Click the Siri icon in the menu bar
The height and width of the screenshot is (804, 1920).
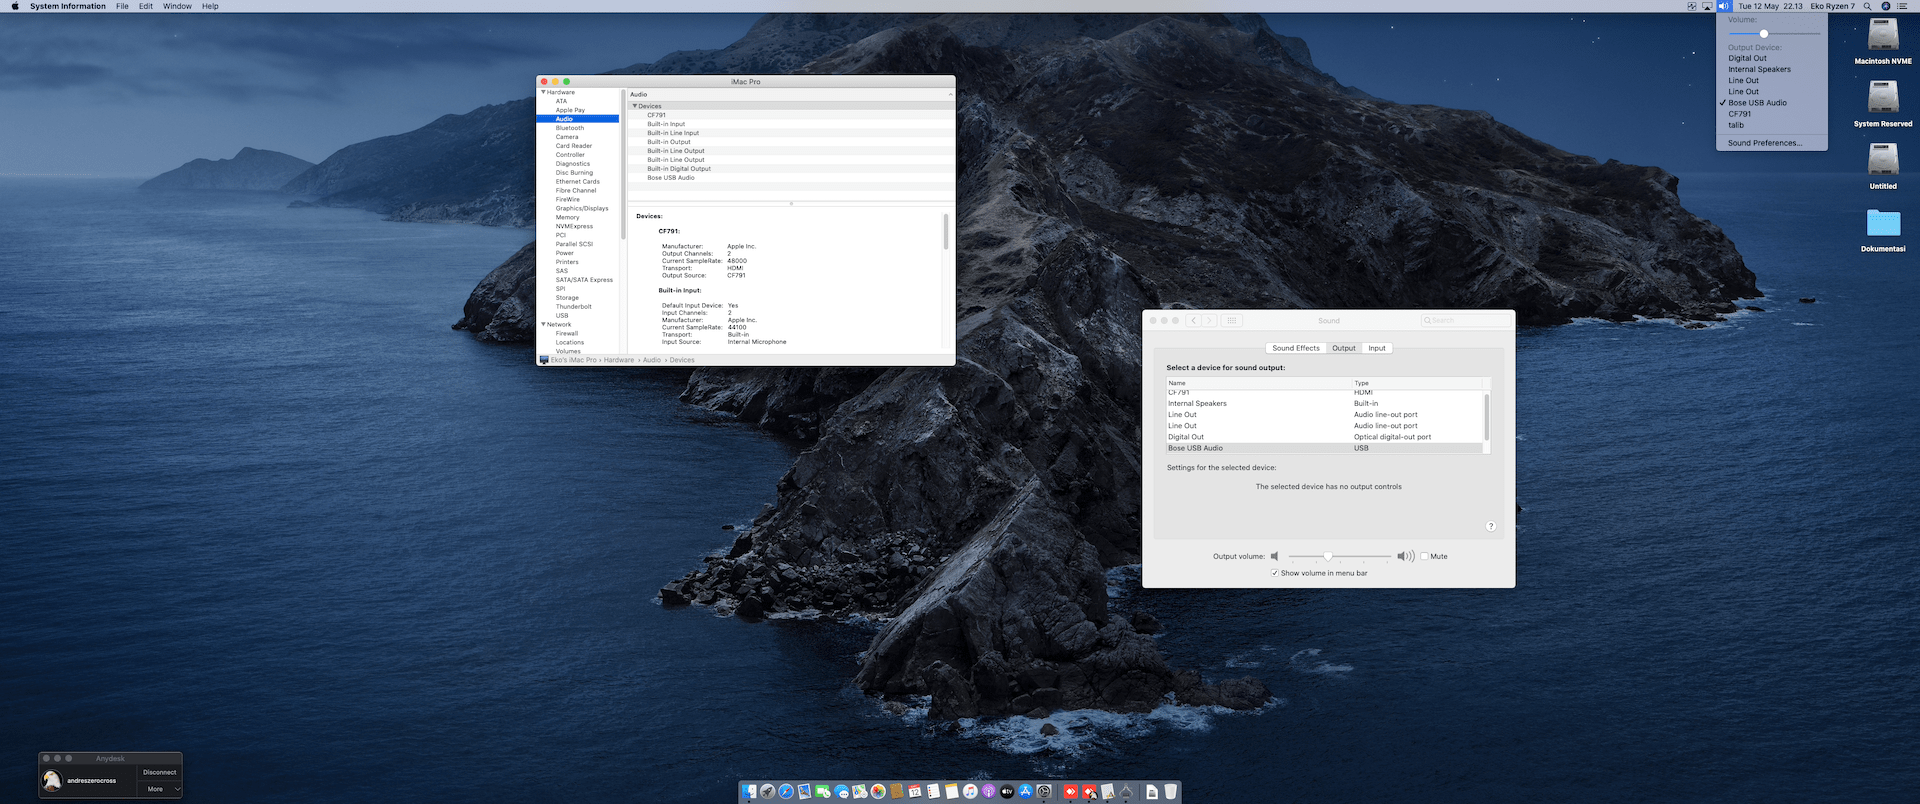[x=1885, y=6]
